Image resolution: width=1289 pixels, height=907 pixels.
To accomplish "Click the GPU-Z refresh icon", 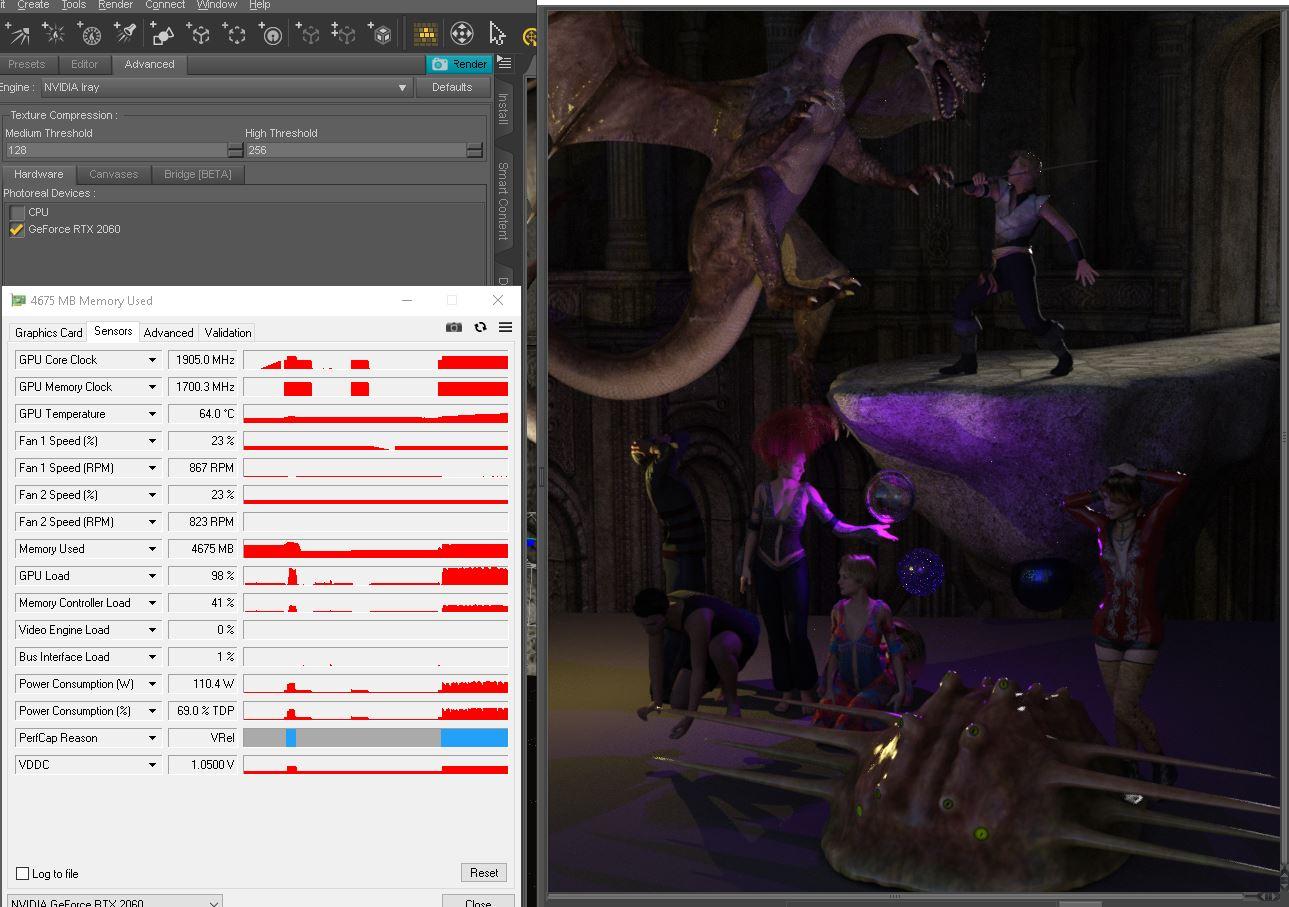I will 480,327.
